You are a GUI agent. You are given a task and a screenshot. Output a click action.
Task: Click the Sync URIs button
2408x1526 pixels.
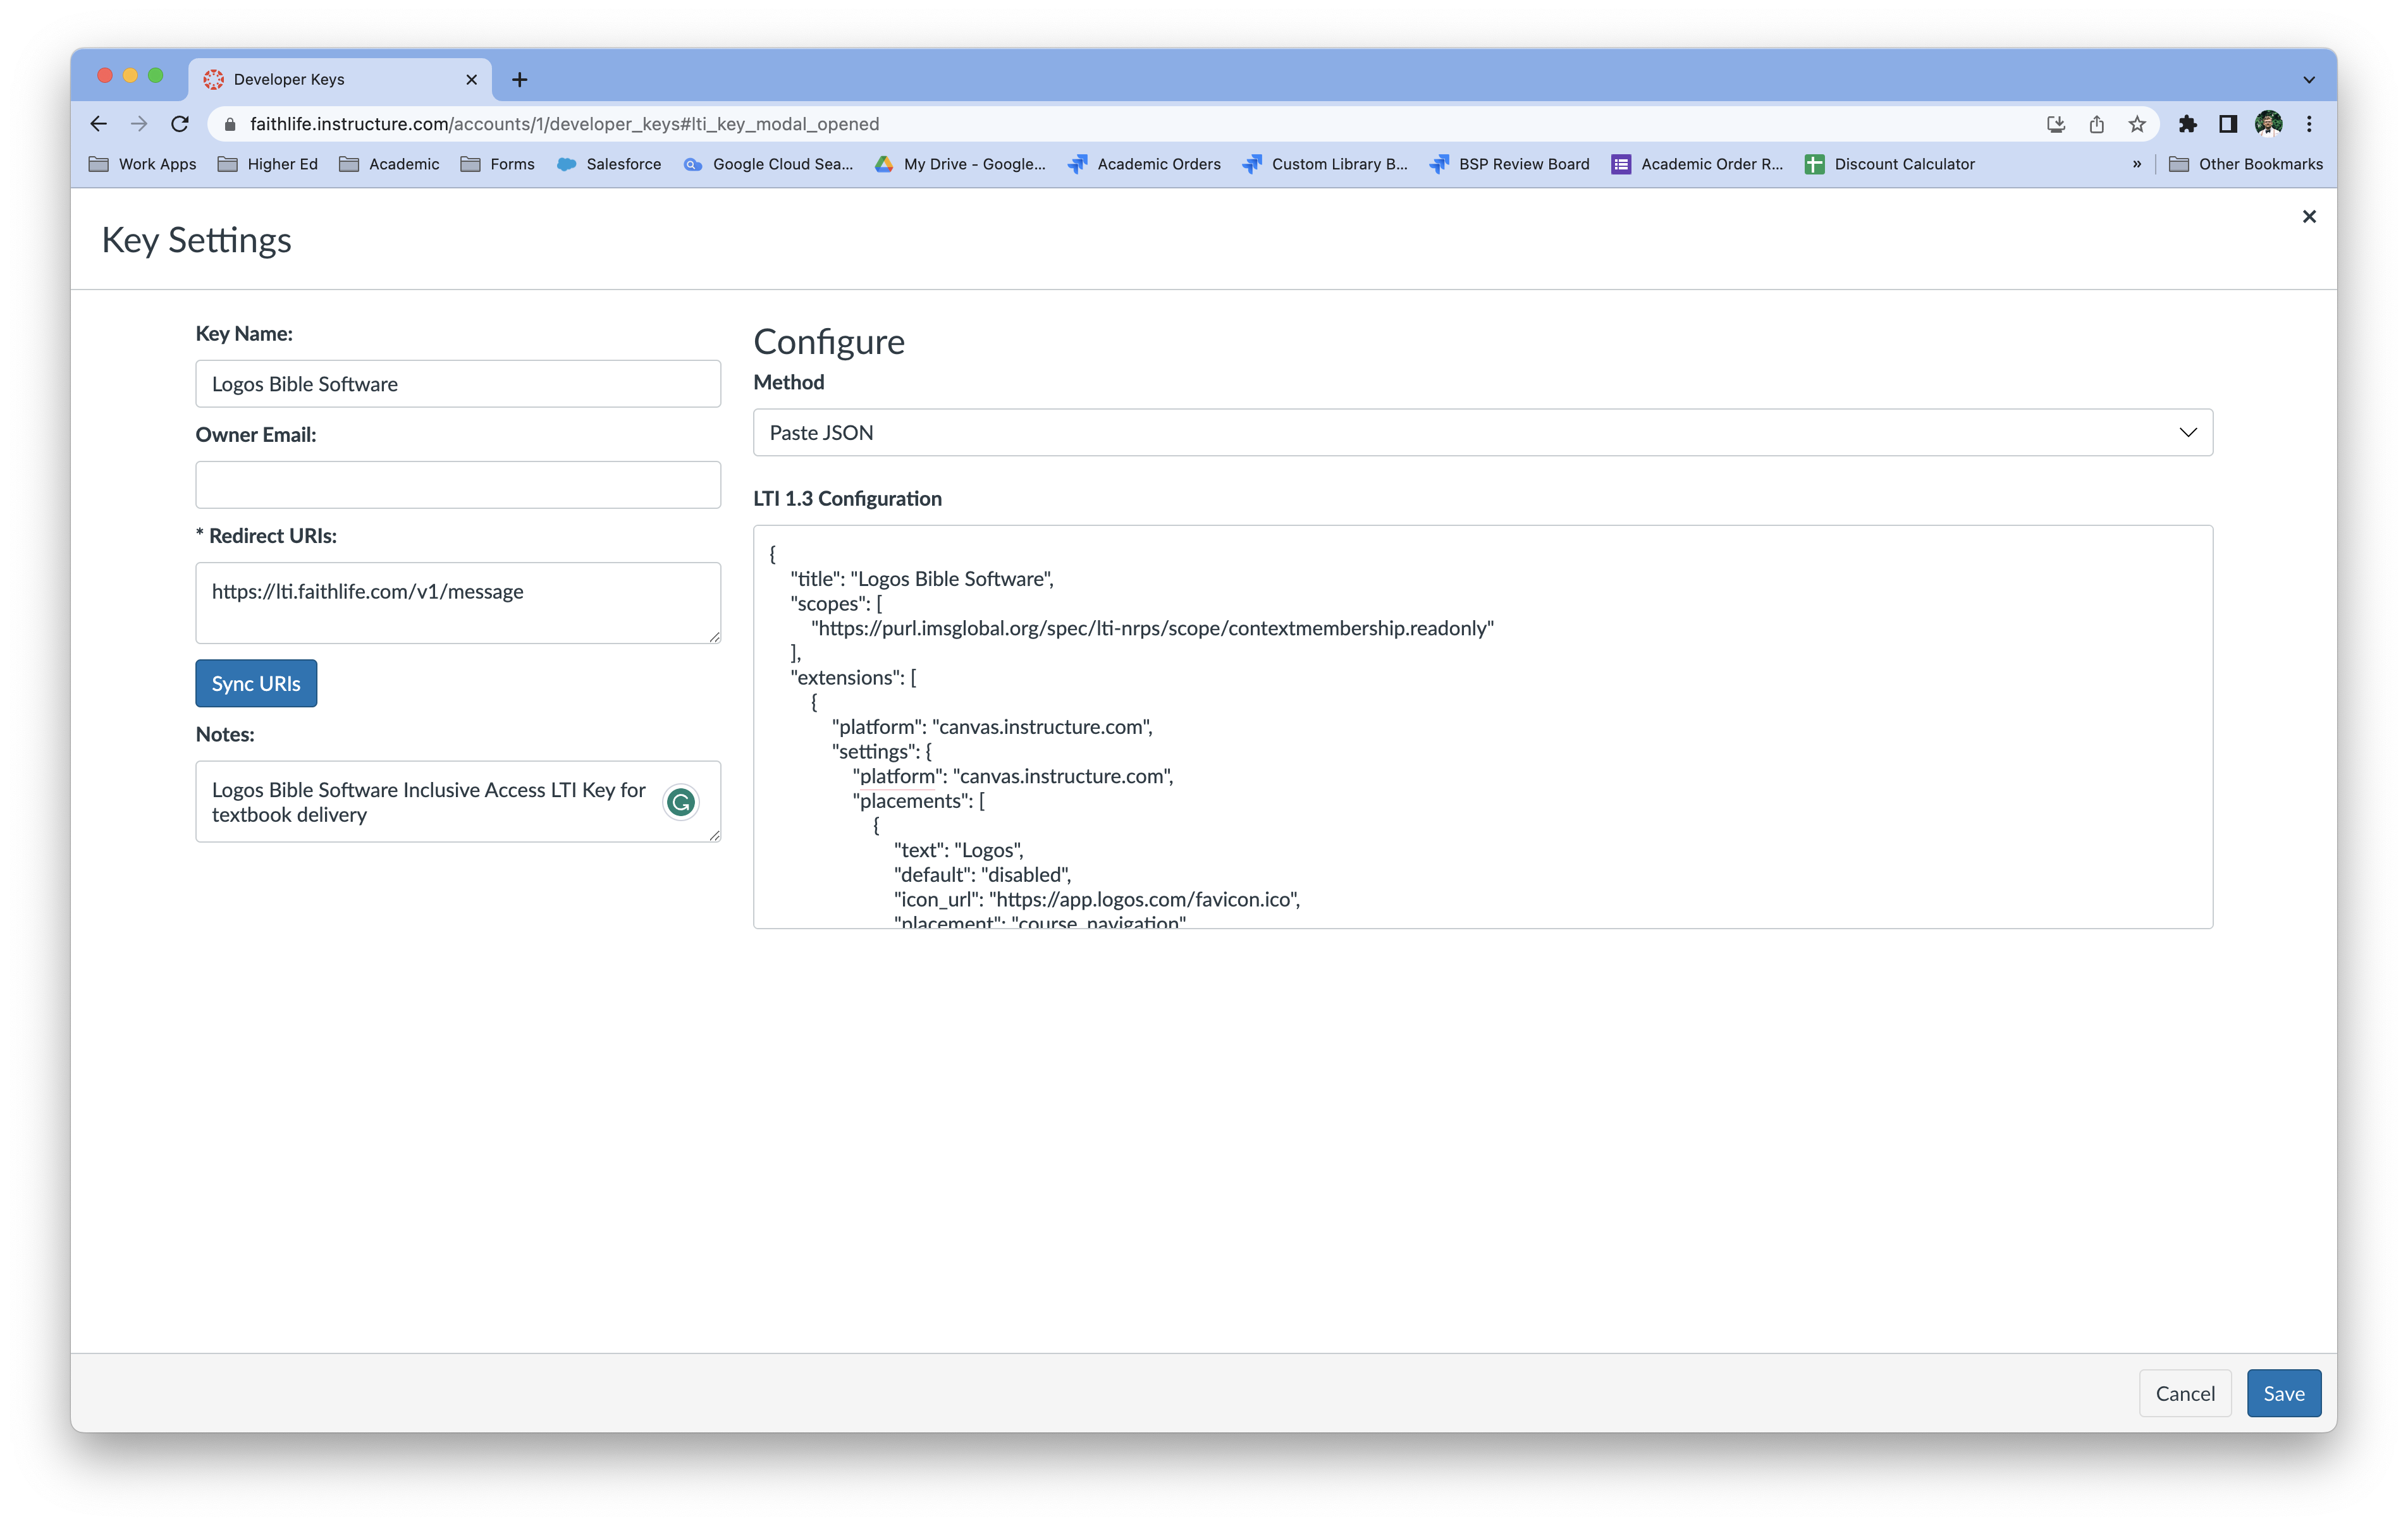(256, 683)
